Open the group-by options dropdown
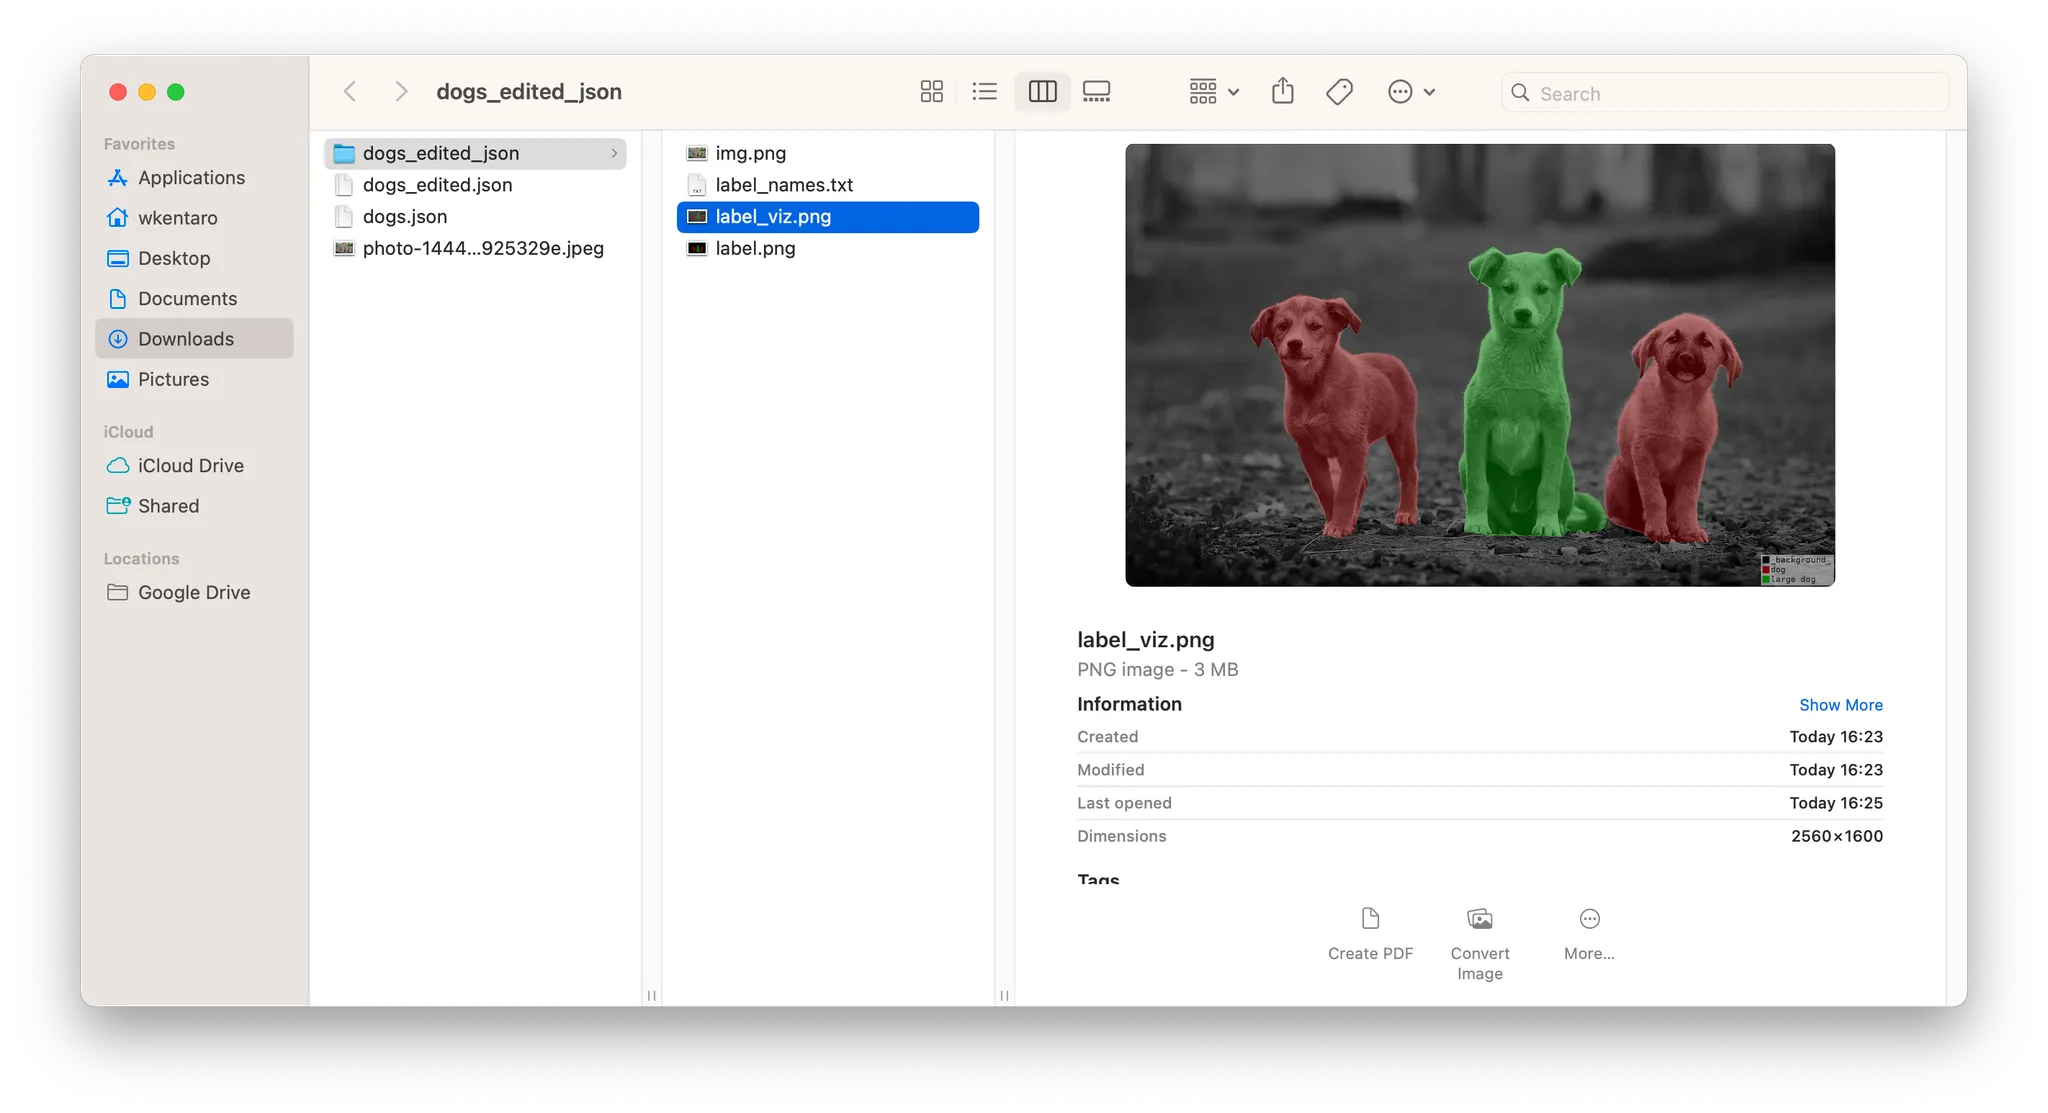The height and width of the screenshot is (1113, 2048). [1214, 92]
